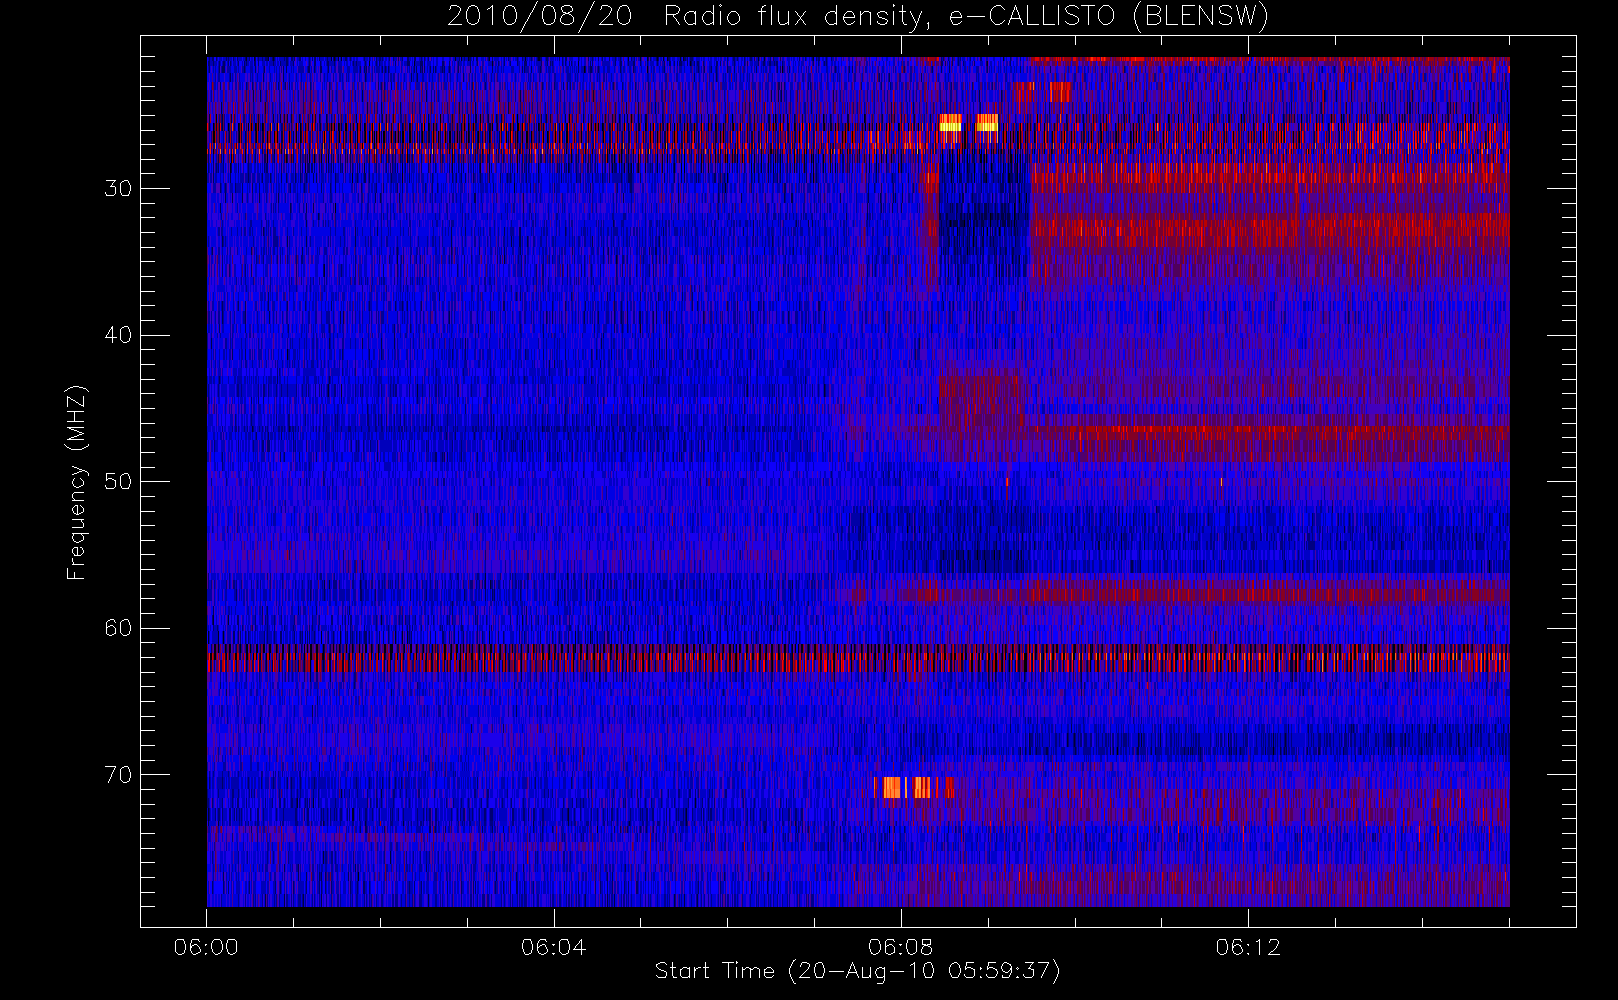Click the 40 MHz frequency tick label
This screenshot has height=1000, width=1618.
118,335
